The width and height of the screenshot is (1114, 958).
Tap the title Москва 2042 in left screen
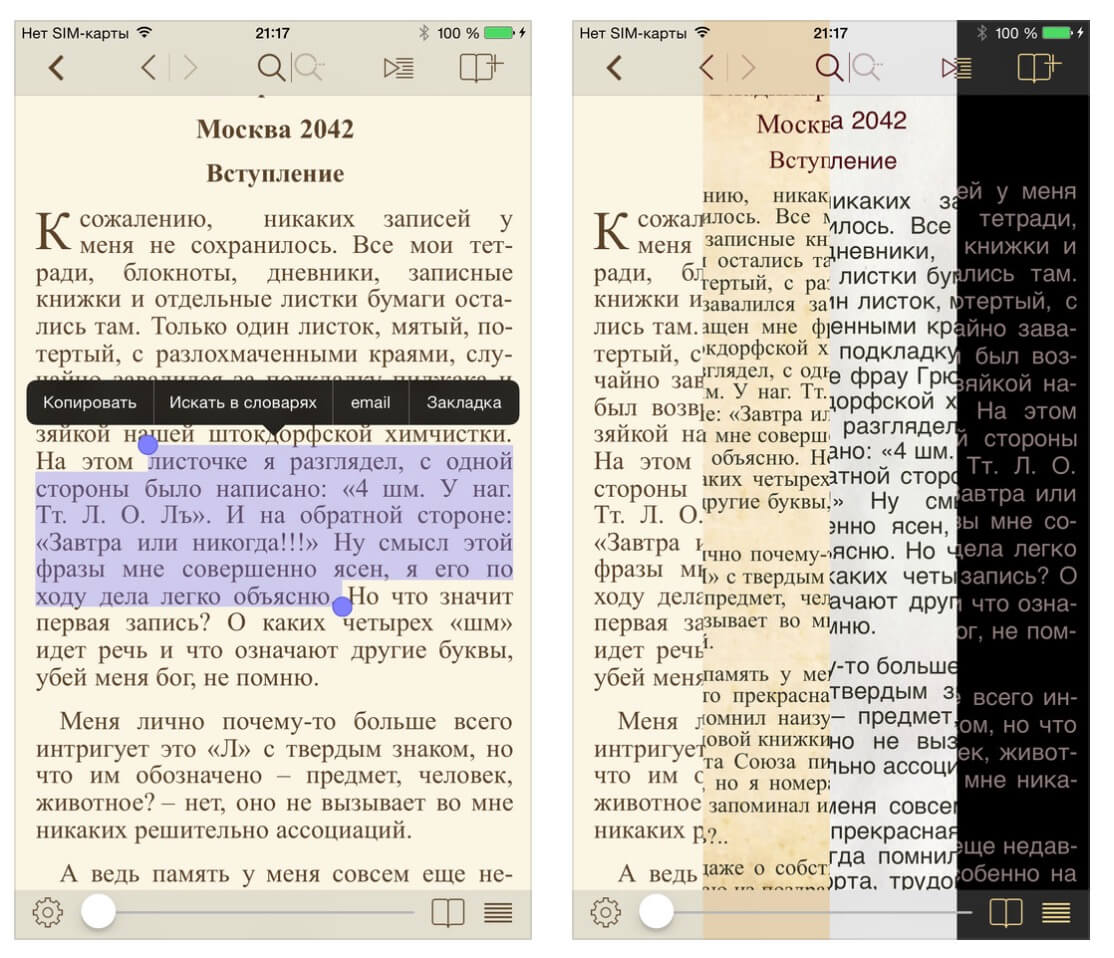click(275, 129)
